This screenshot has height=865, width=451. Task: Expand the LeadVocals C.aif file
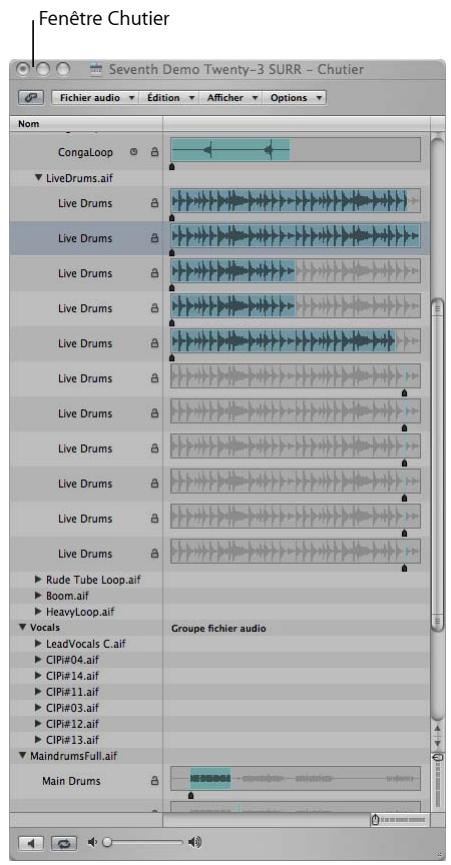[38, 644]
